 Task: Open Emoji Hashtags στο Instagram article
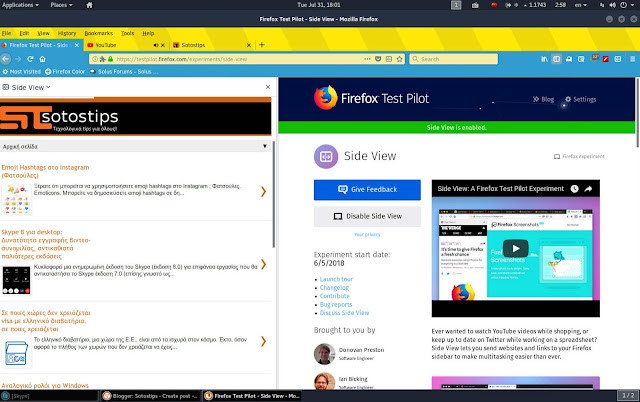(x=45, y=171)
